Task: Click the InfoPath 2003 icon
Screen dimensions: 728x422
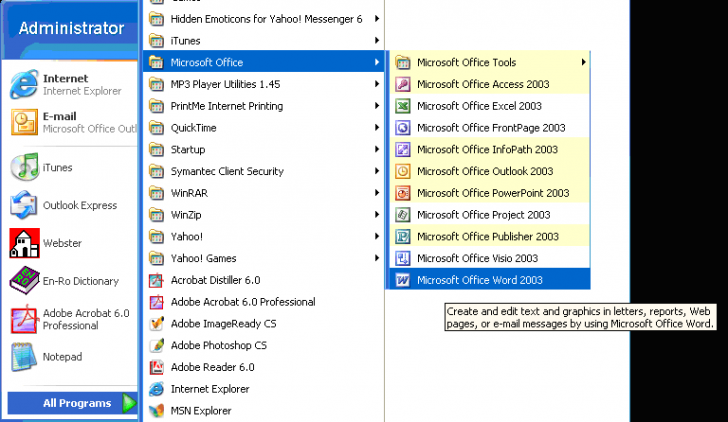Action: point(403,149)
